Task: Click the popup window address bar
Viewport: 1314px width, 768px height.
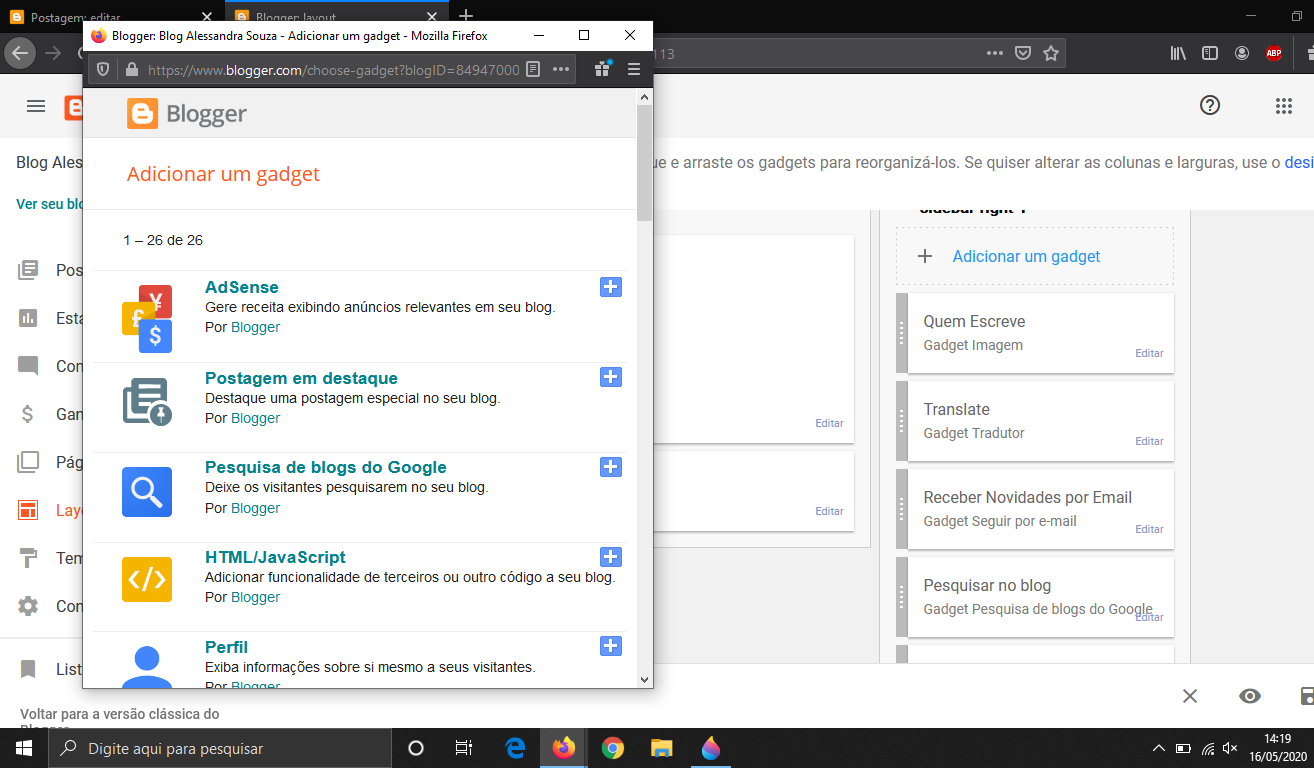Action: pyautogui.click(x=333, y=70)
